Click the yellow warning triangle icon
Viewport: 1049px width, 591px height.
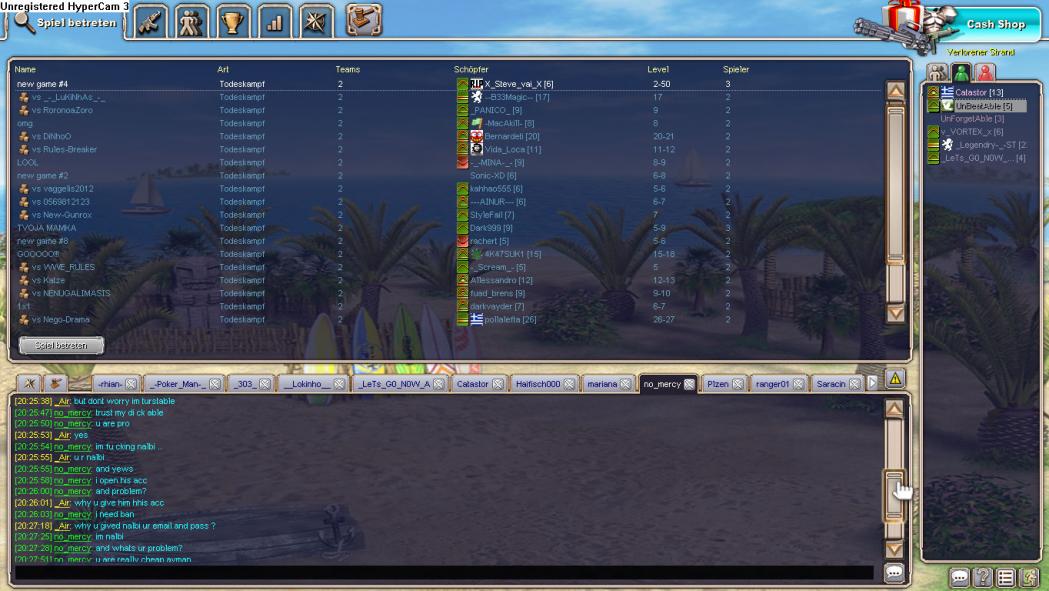(x=895, y=378)
